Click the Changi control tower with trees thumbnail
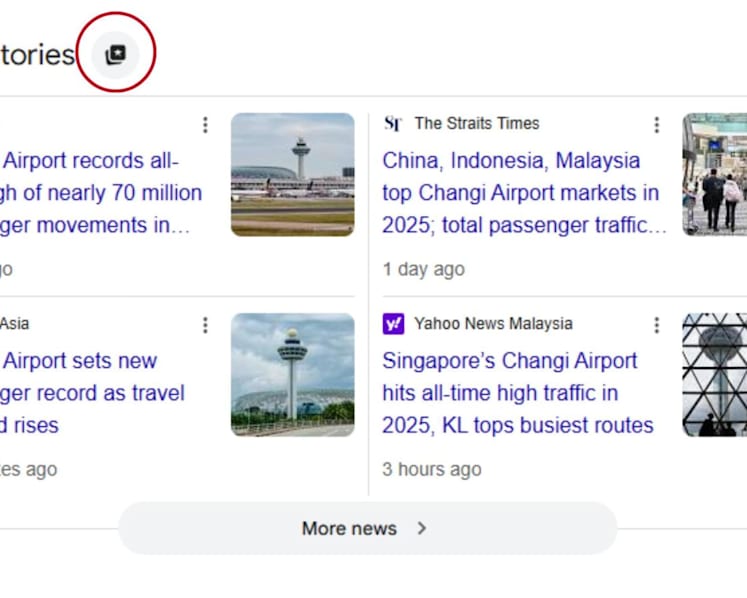747x598 pixels. pyautogui.click(x=293, y=375)
